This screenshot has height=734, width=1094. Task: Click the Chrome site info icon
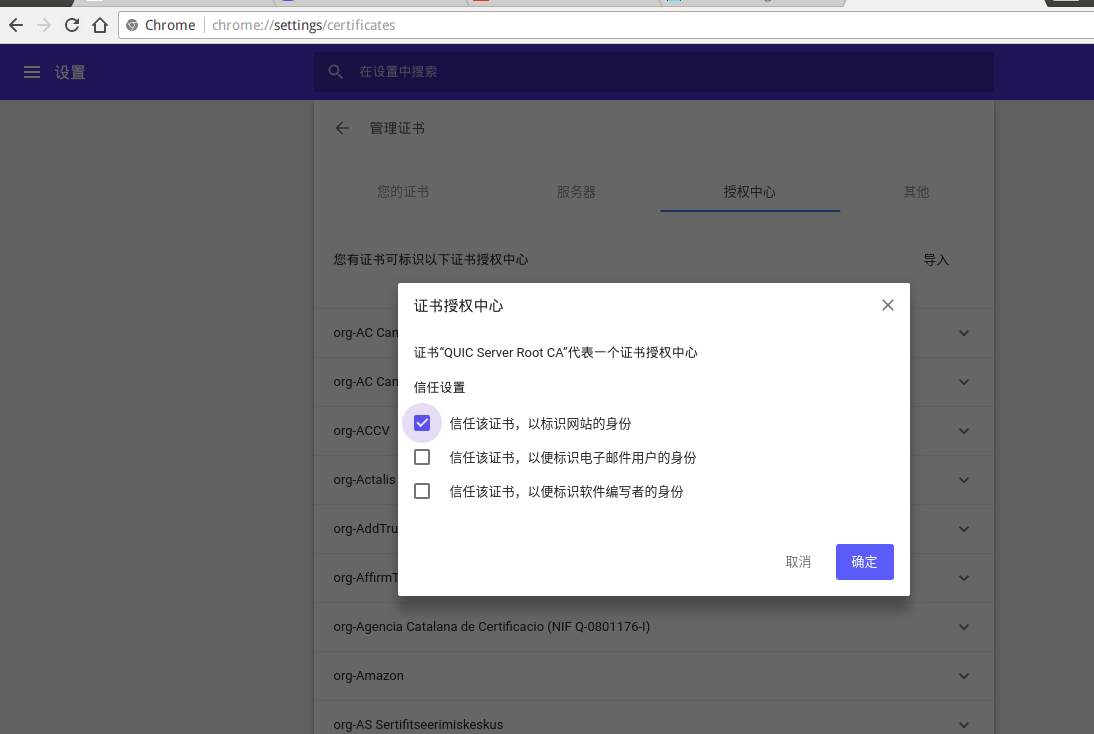[132, 25]
